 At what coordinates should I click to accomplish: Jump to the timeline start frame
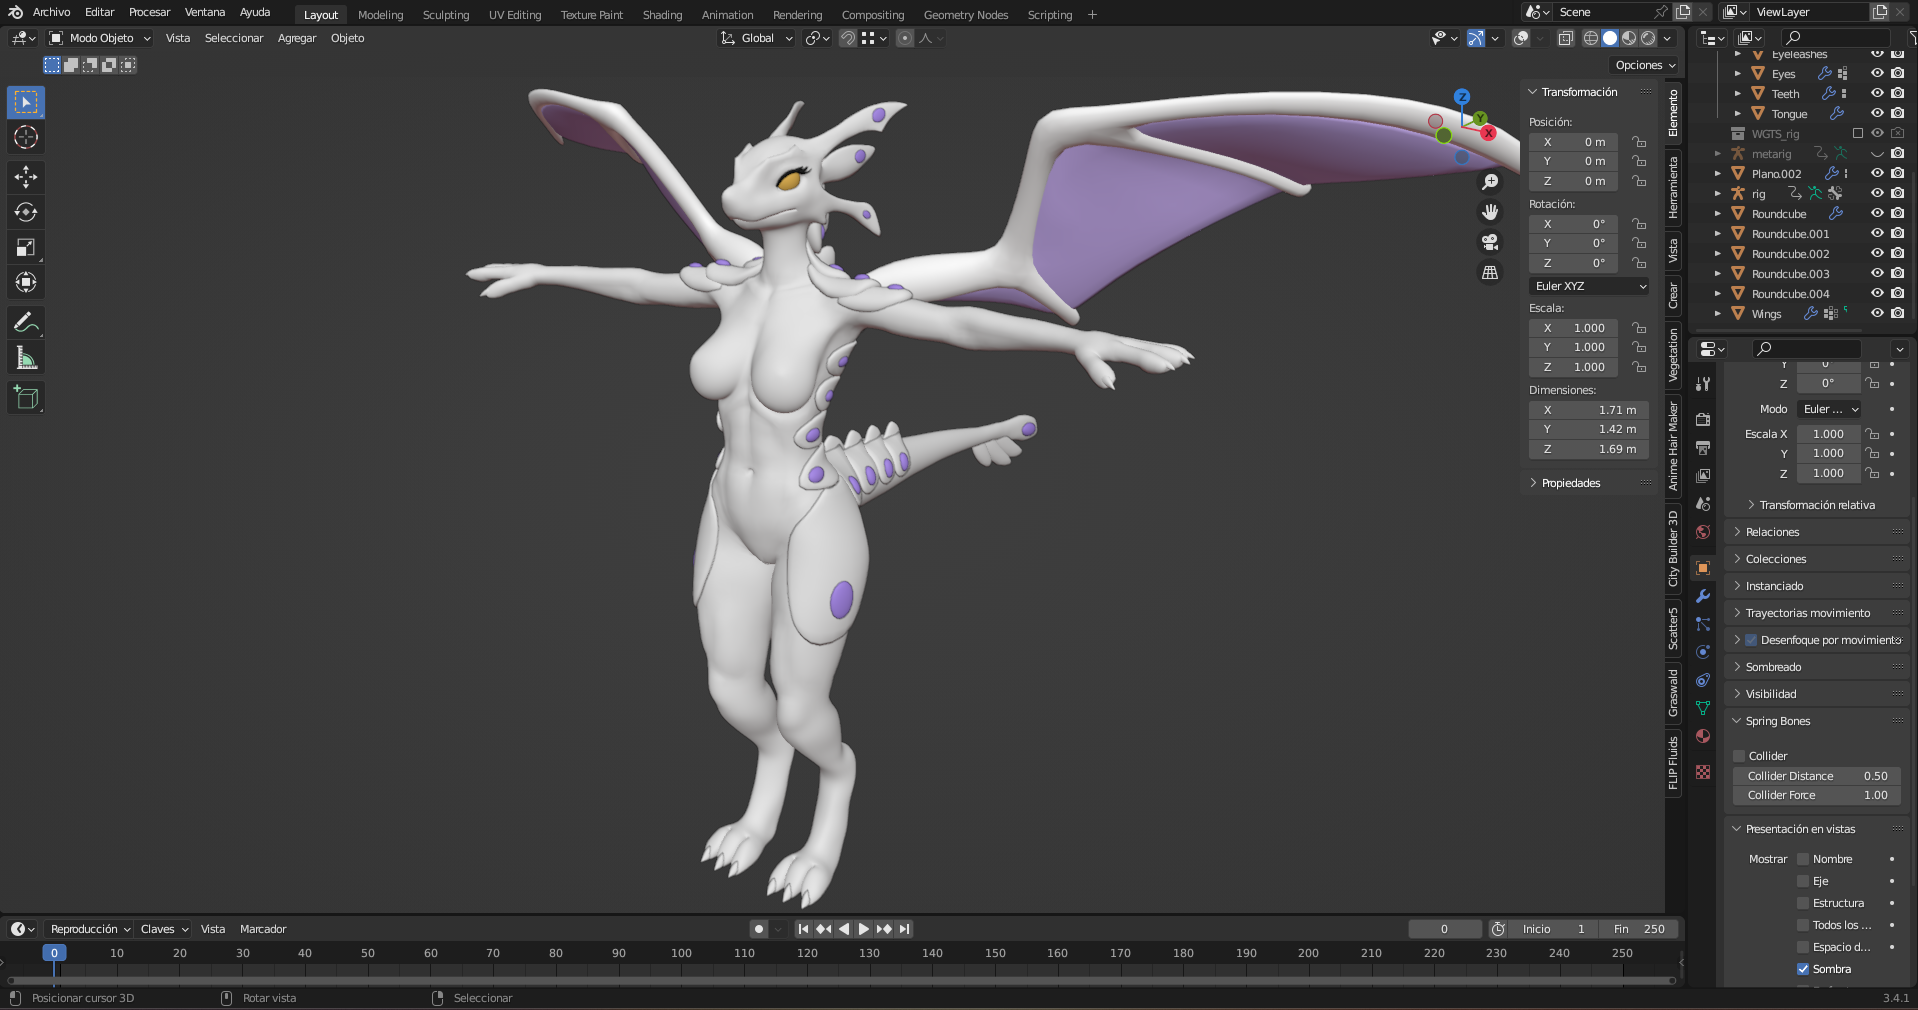(803, 929)
